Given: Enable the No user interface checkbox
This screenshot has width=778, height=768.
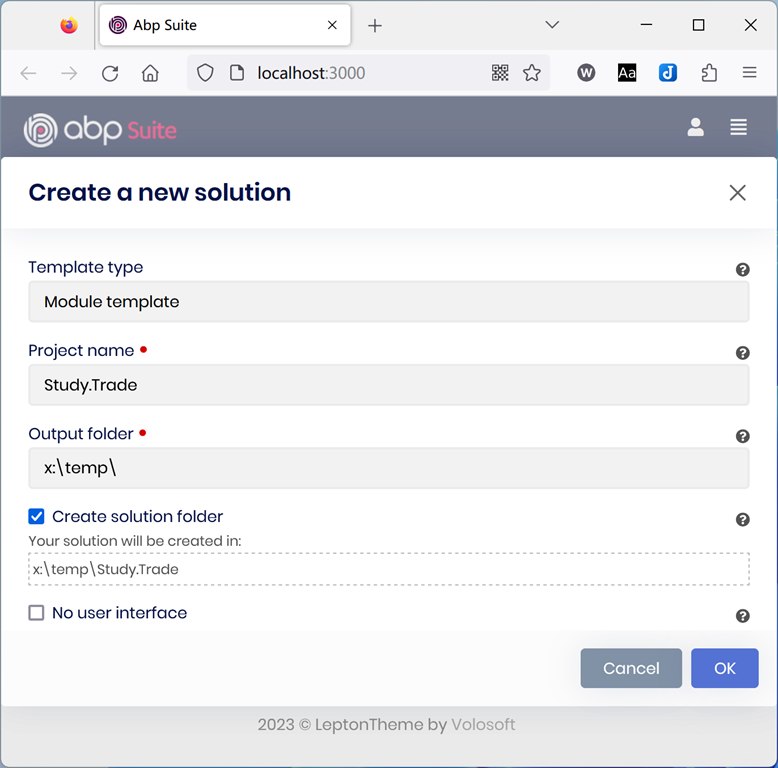Looking at the screenshot, I should pos(37,613).
